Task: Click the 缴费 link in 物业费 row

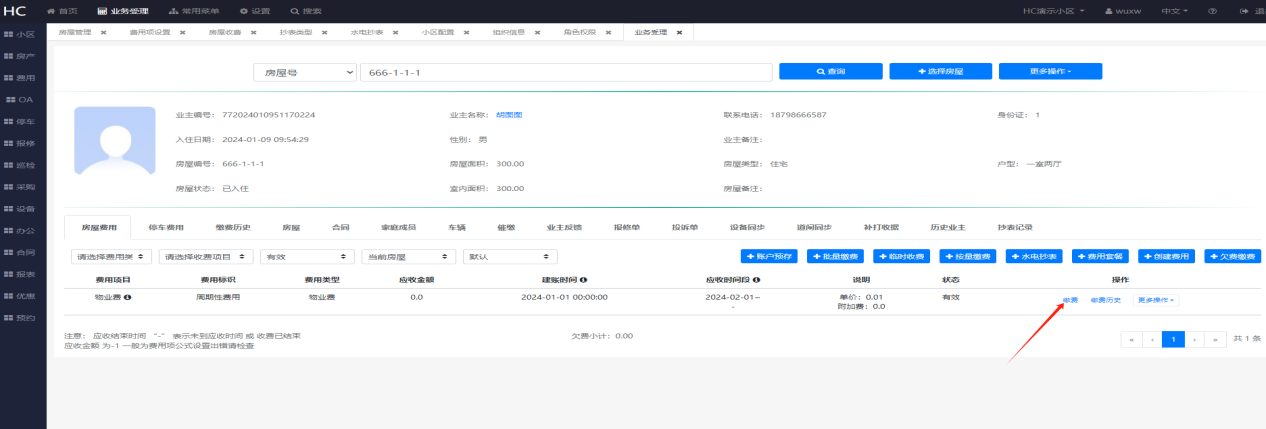Action: click(x=1070, y=300)
